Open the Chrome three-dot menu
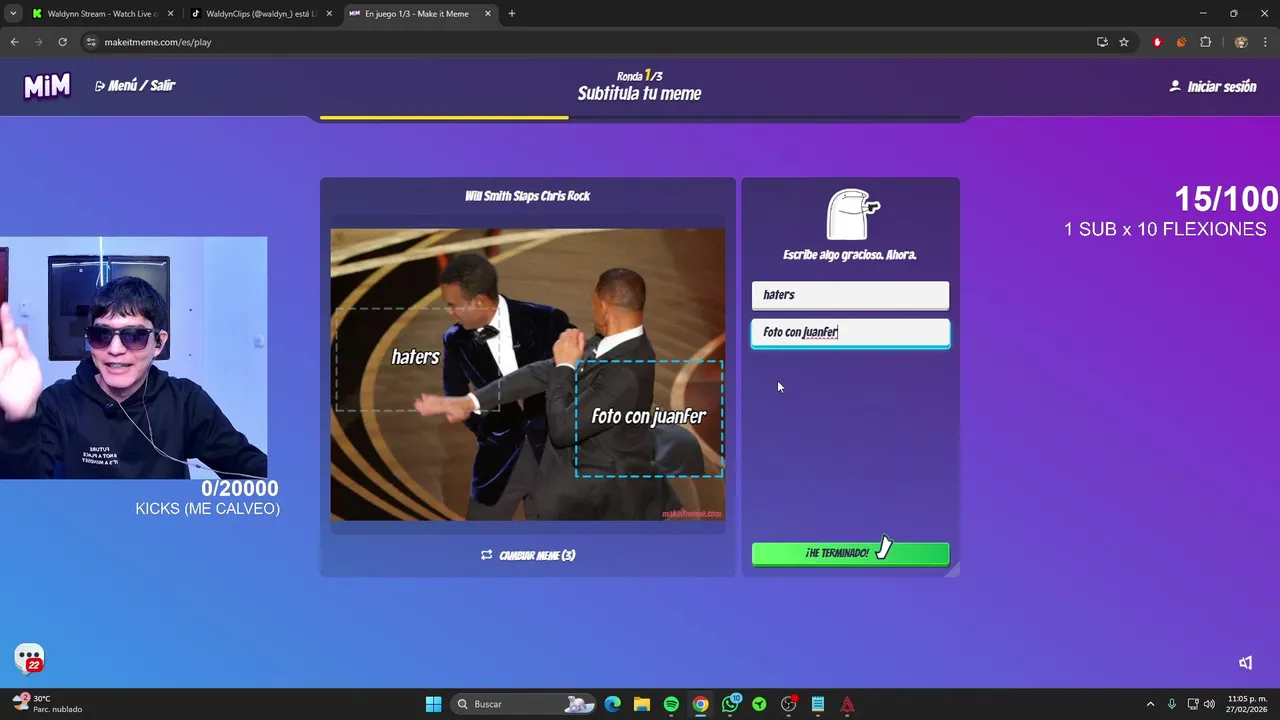The height and width of the screenshot is (720, 1280). click(1265, 42)
